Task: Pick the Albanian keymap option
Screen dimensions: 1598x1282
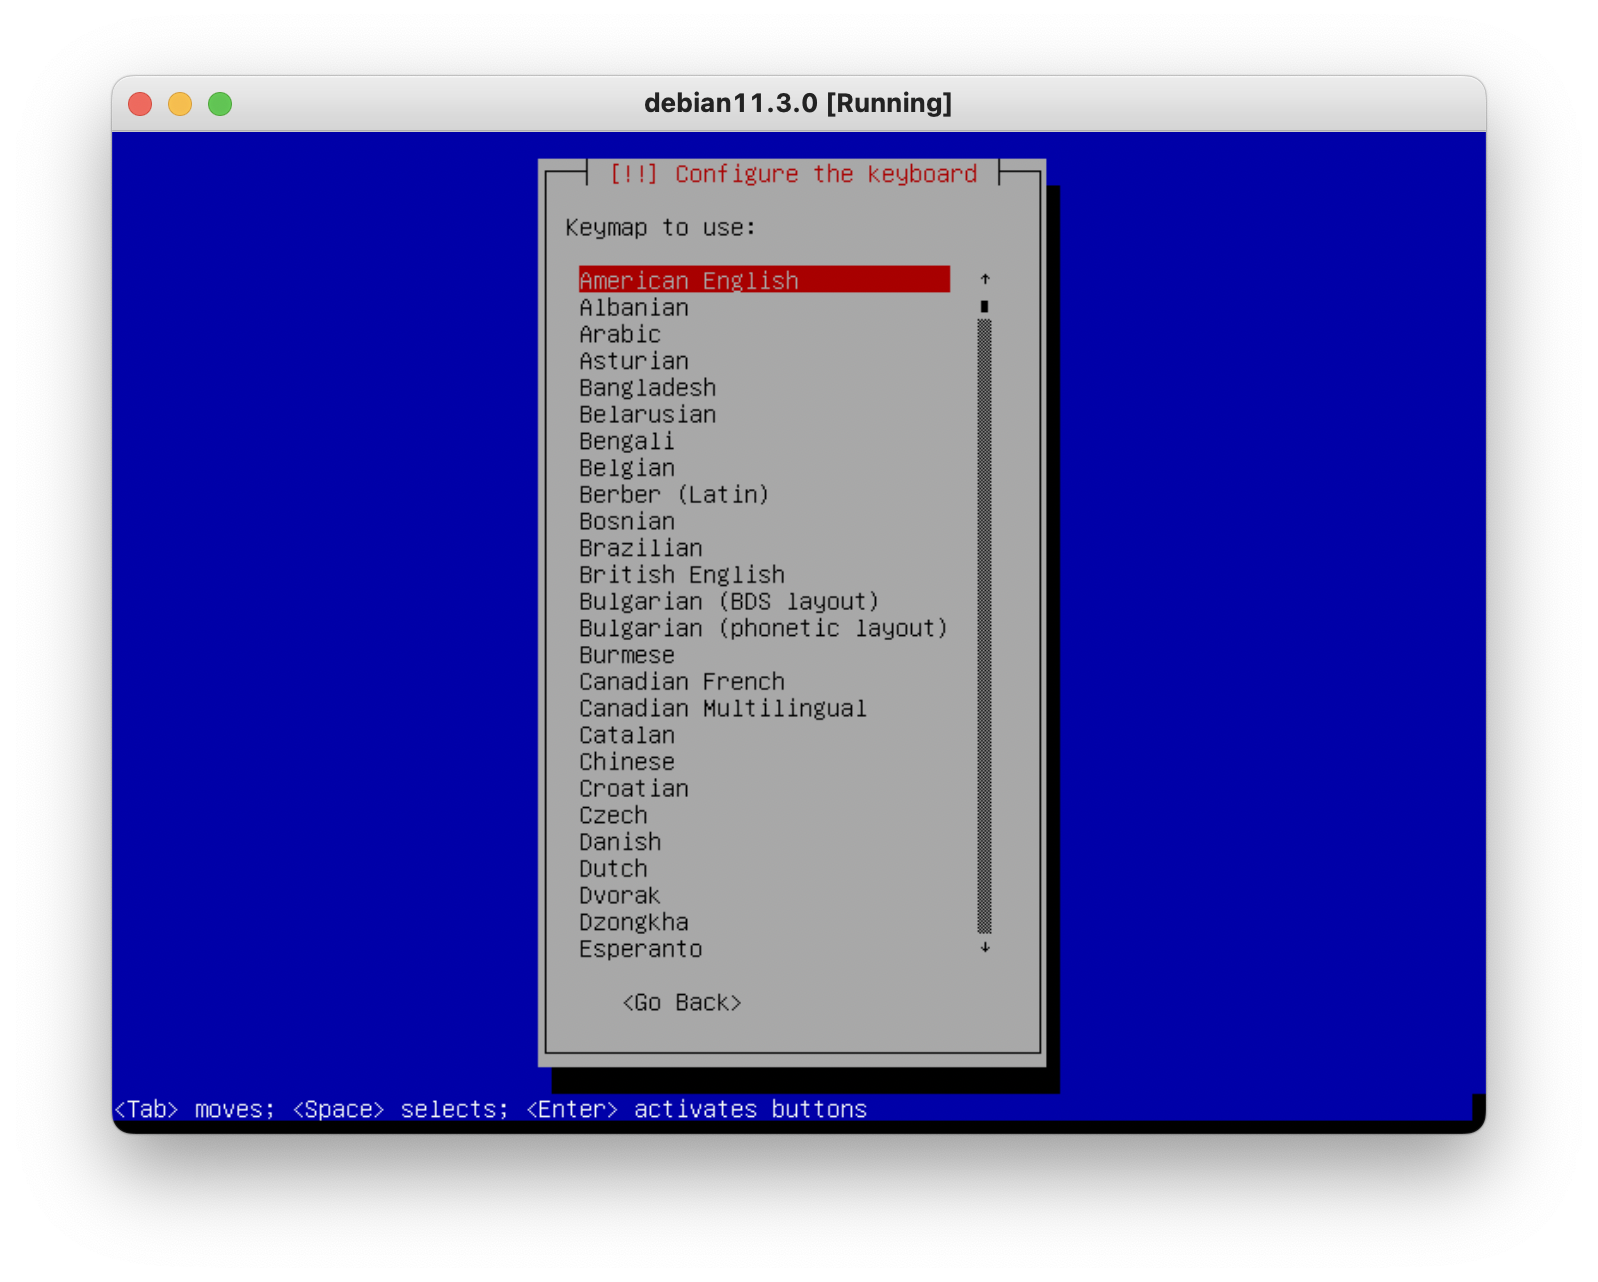Action: [x=634, y=308]
